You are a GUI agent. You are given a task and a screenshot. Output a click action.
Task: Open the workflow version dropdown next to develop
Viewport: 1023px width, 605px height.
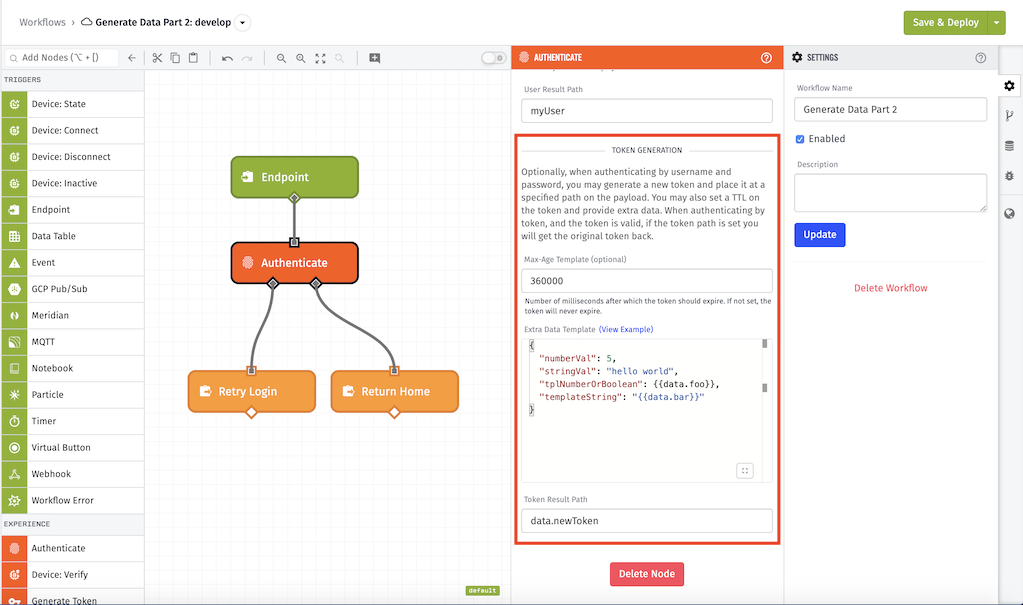coord(243,22)
